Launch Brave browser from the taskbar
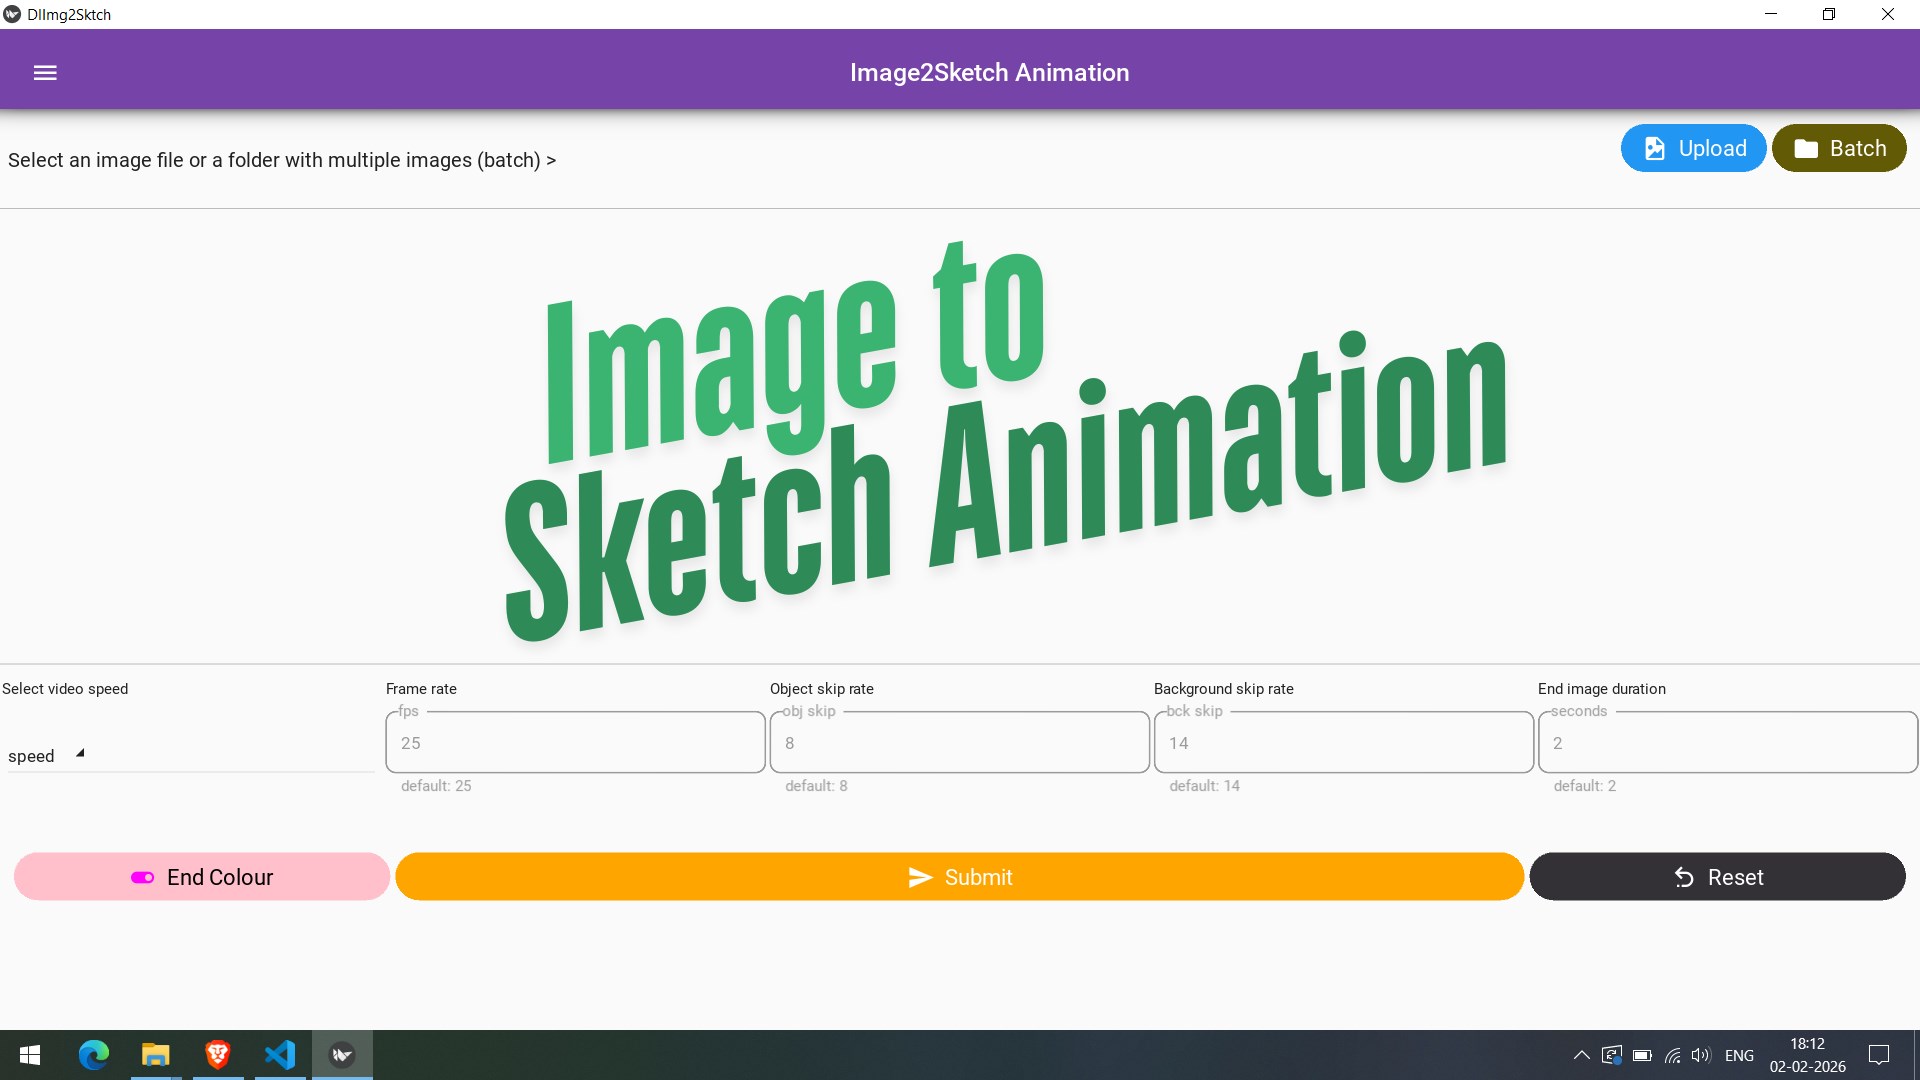1920x1080 pixels. pyautogui.click(x=218, y=1055)
